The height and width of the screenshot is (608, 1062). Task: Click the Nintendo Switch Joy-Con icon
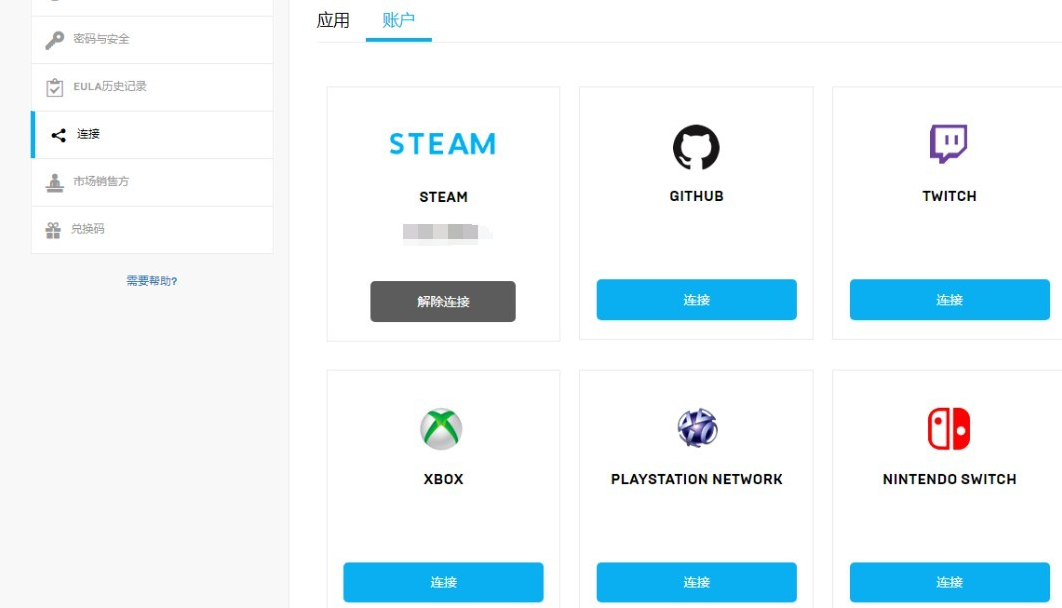[948, 428]
